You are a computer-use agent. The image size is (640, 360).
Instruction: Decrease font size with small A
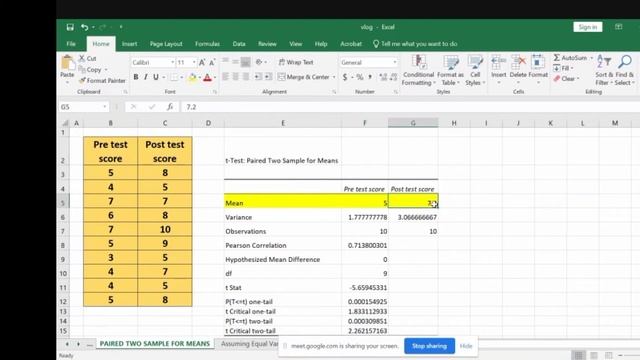[x=212, y=62]
